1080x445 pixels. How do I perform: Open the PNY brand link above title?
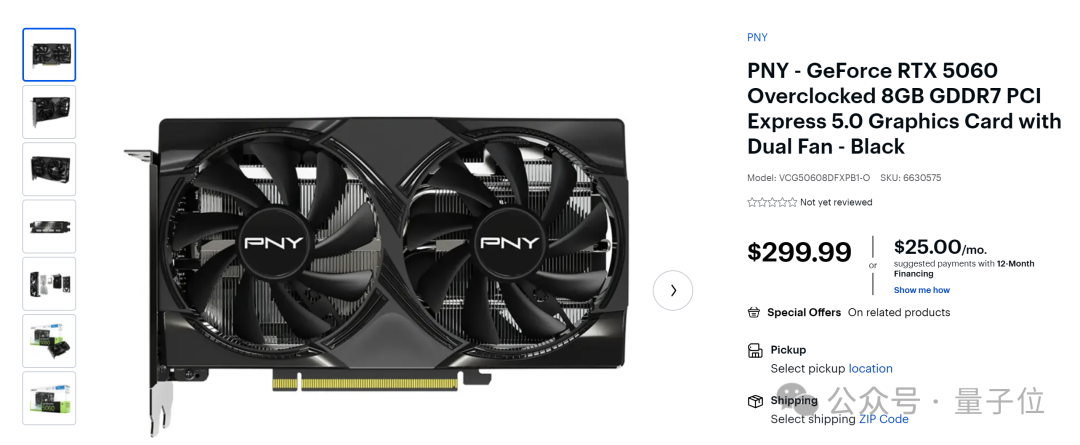click(x=757, y=38)
